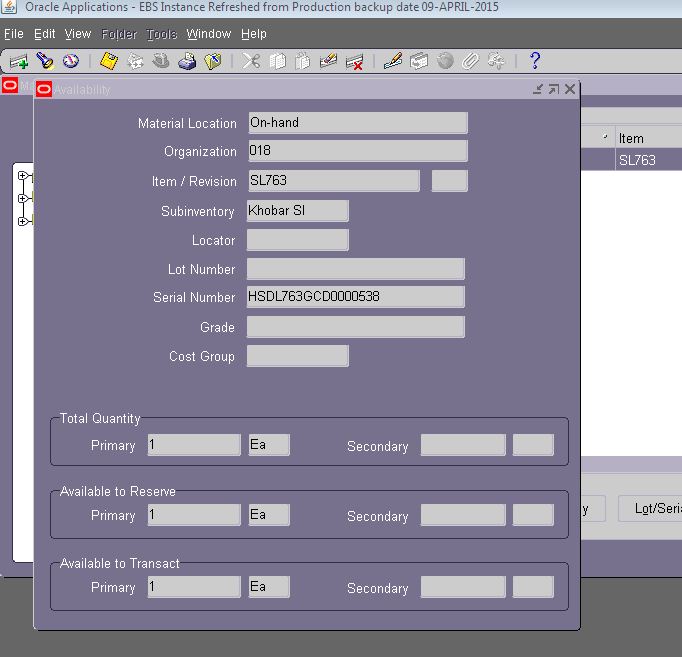This screenshot has width=682, height=657.
Task: Expand the topmost tree node plus sign
Action: click(22, 175)
